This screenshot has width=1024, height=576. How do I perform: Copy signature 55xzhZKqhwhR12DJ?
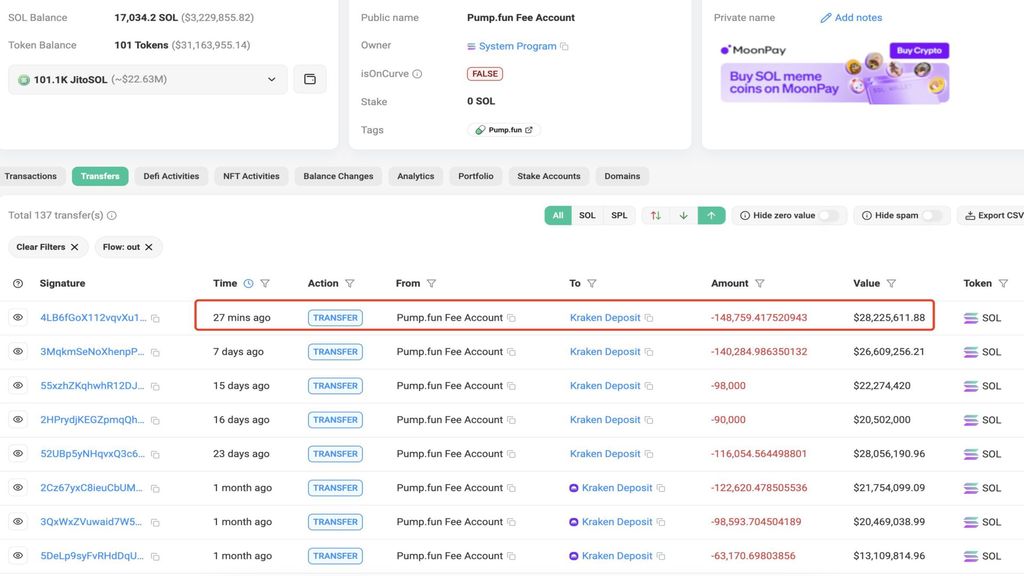point(155,386)
